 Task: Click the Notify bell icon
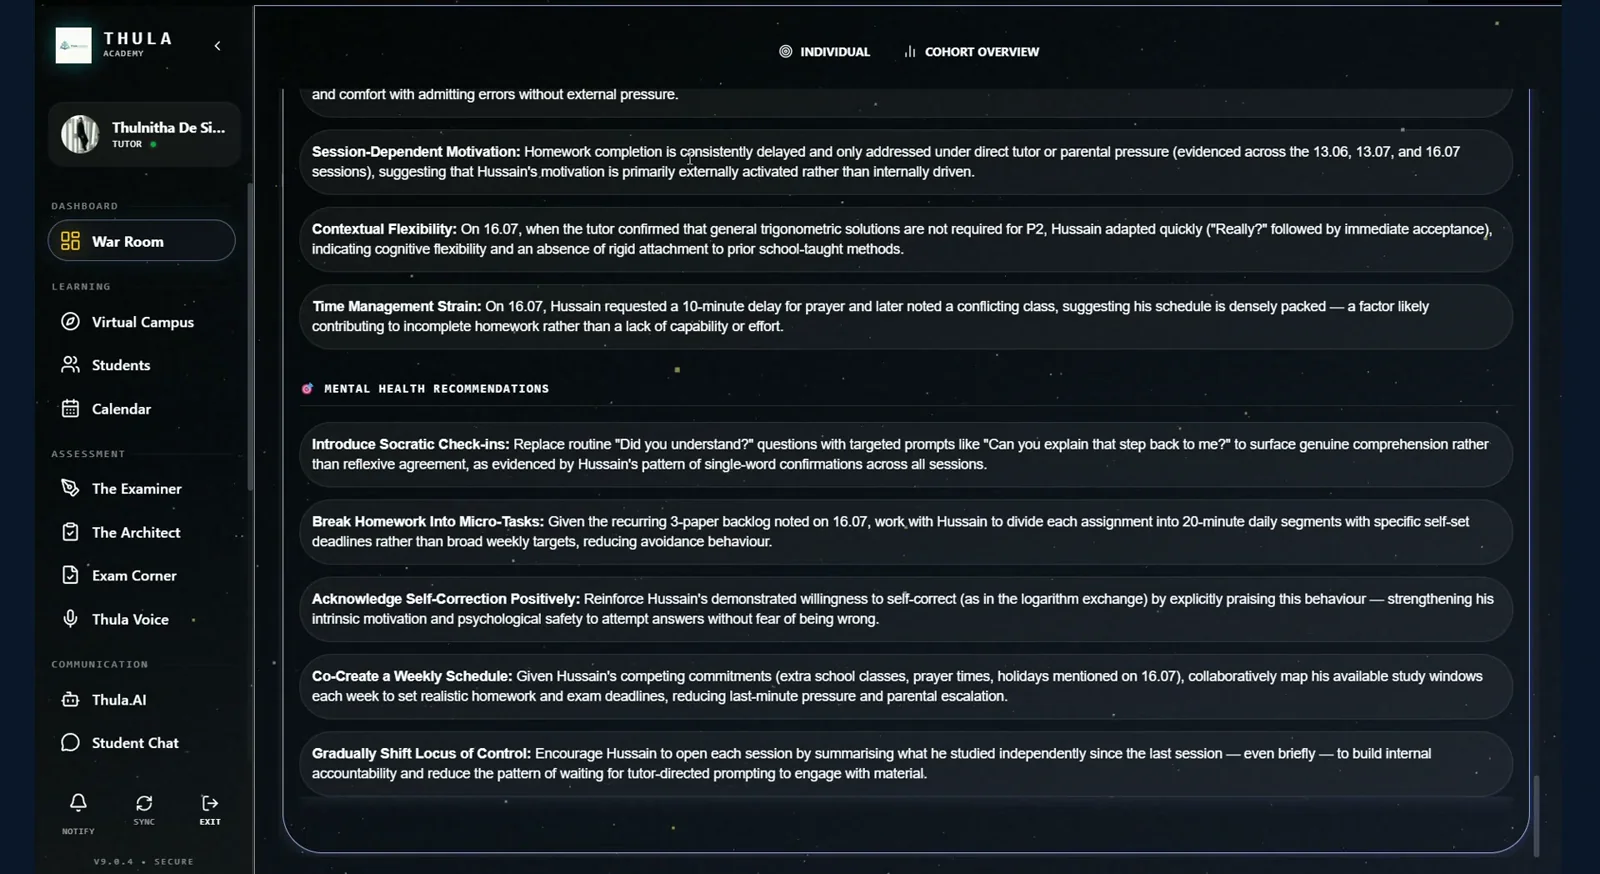[x=78, y=803]
